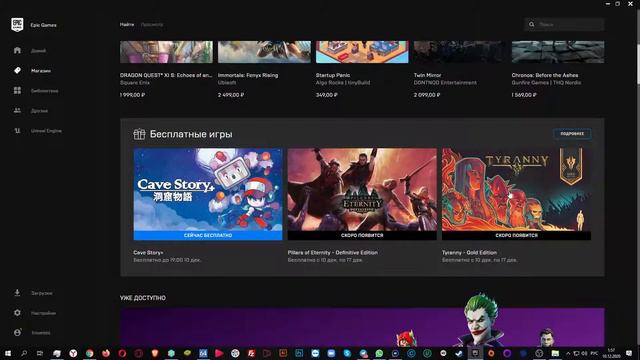
Task: Click Pillars of Eternity - Definitive Edition title
Action: click(x=333, y=253)
